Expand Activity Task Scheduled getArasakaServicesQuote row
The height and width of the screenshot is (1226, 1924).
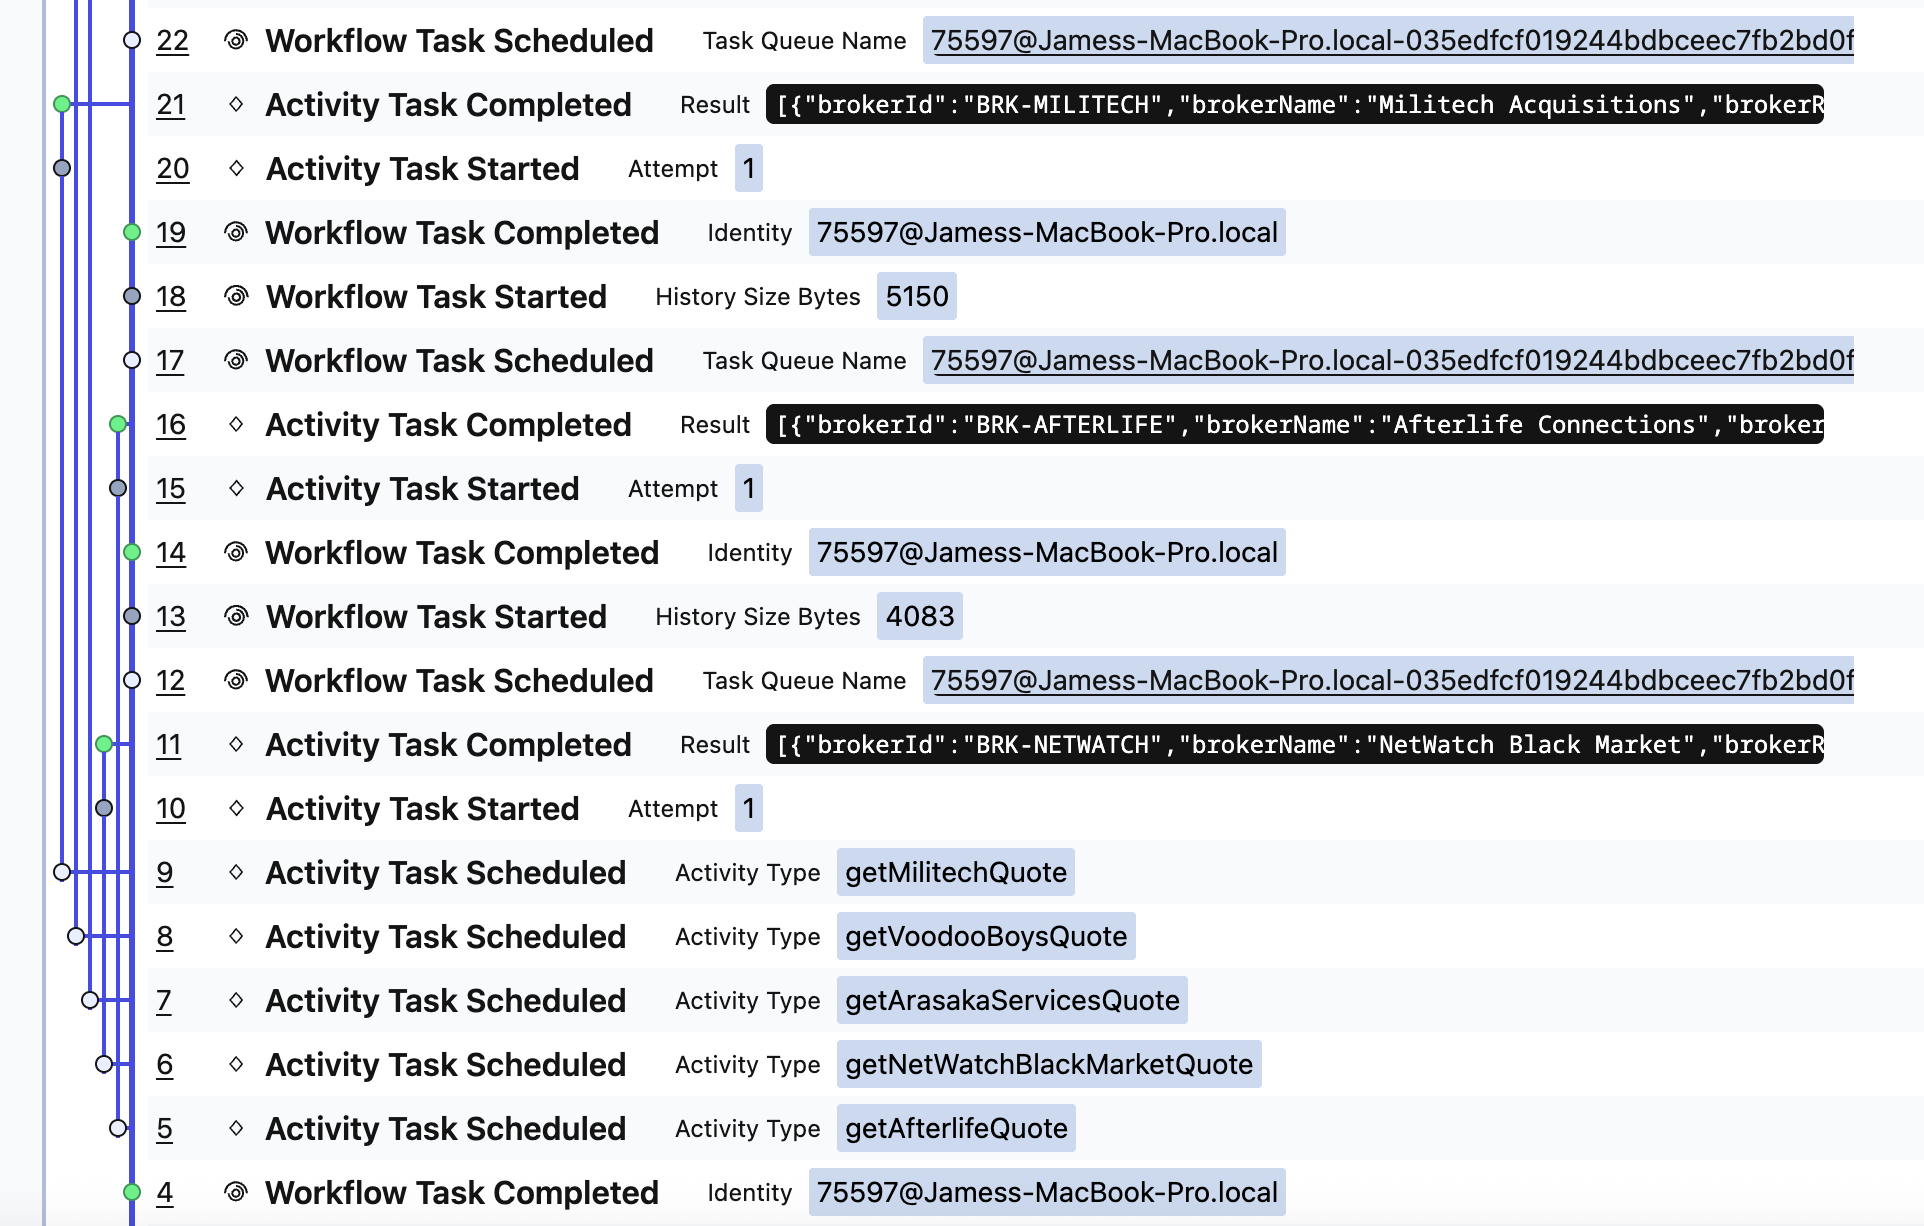[x=445, y=1001]
